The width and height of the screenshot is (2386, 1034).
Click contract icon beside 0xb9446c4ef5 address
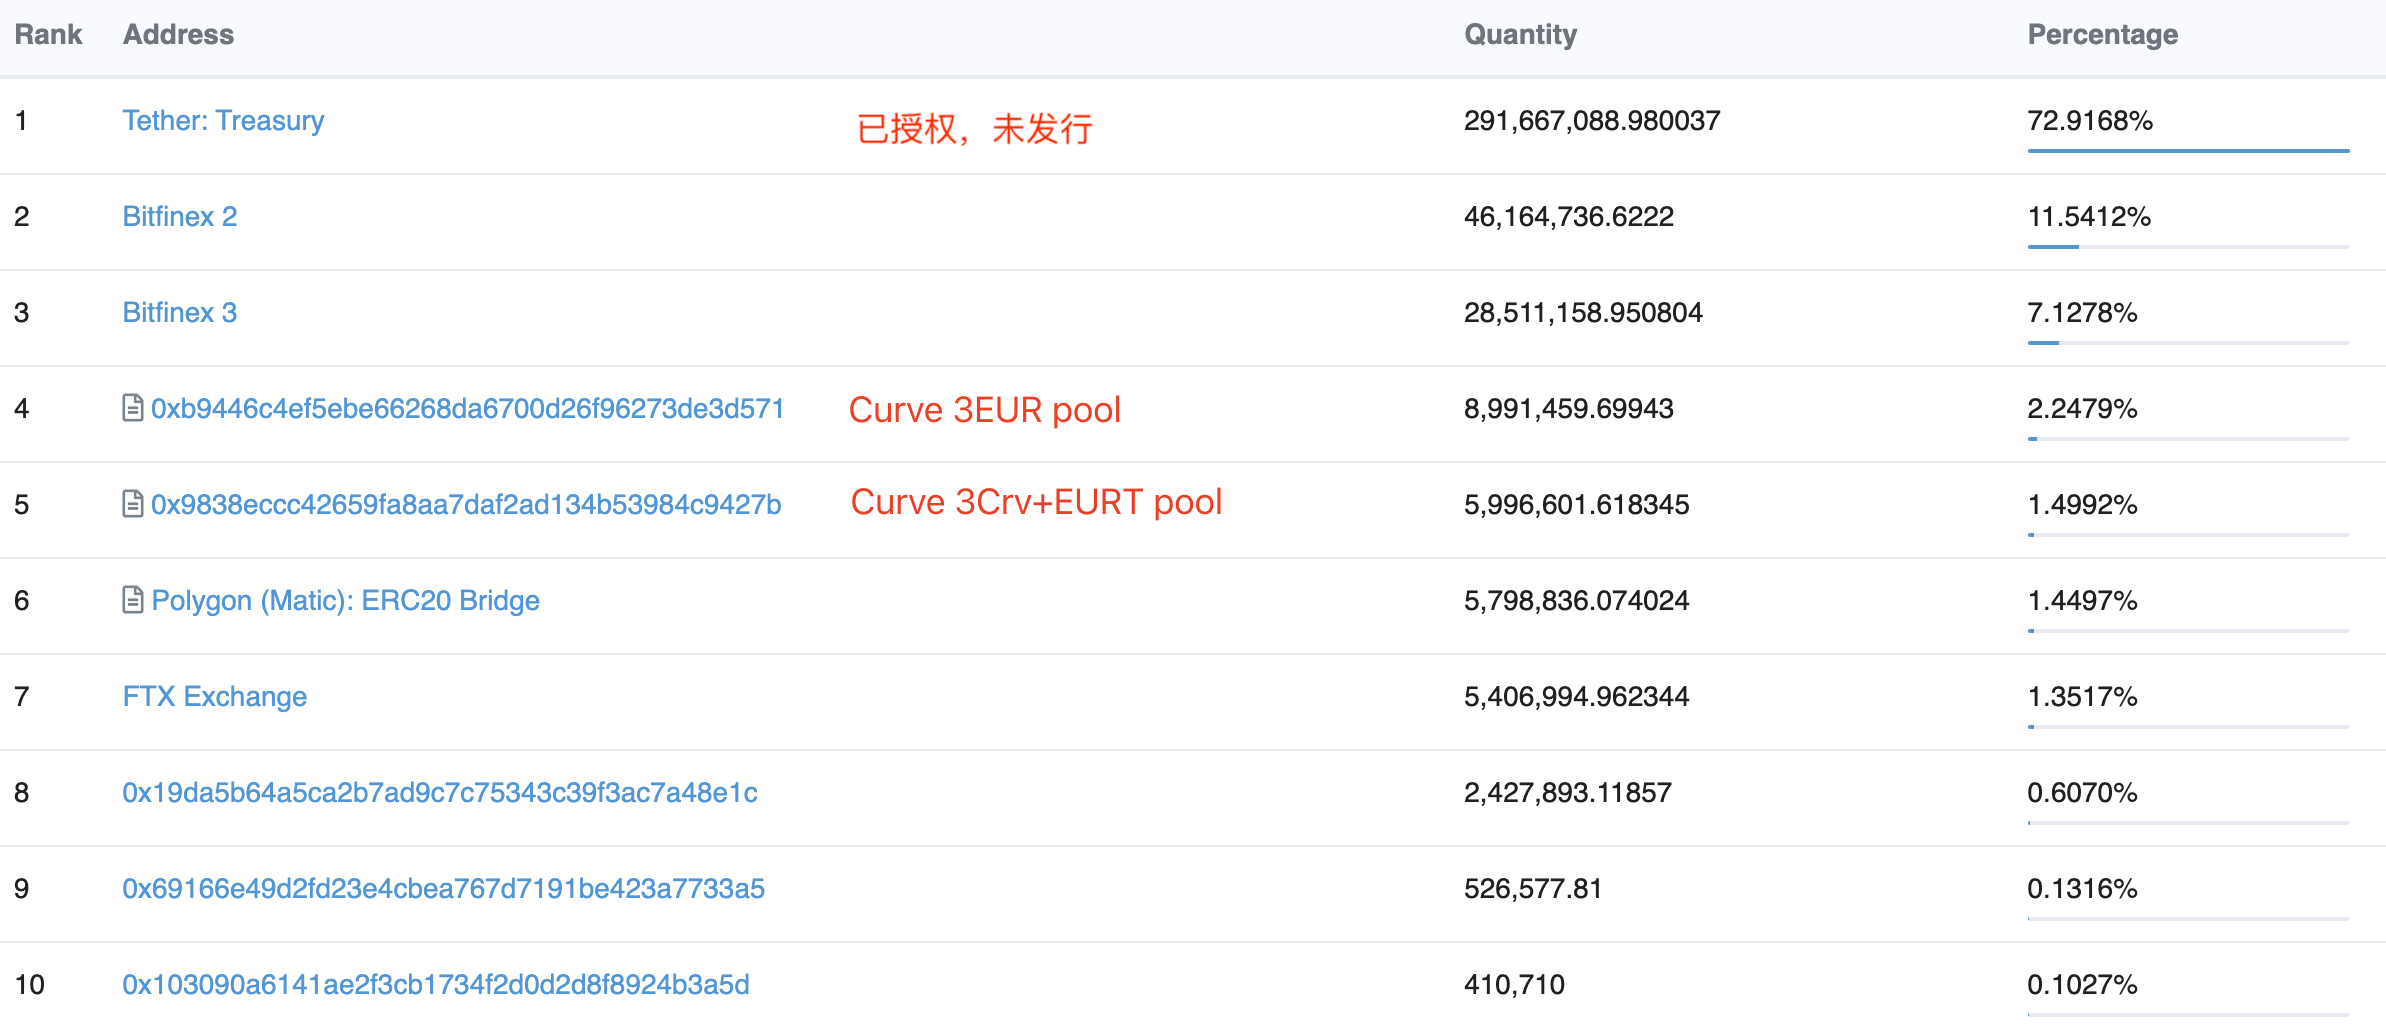click(x=133, y=408)
